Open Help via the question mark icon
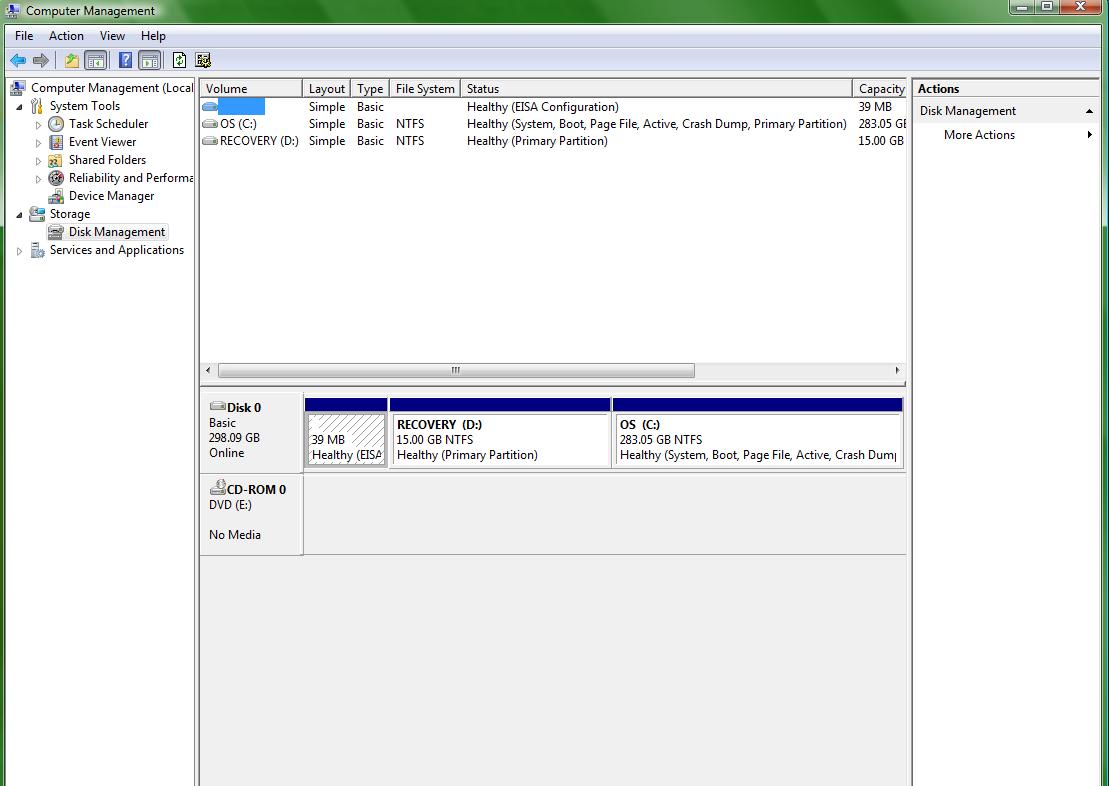 (125, 60)
